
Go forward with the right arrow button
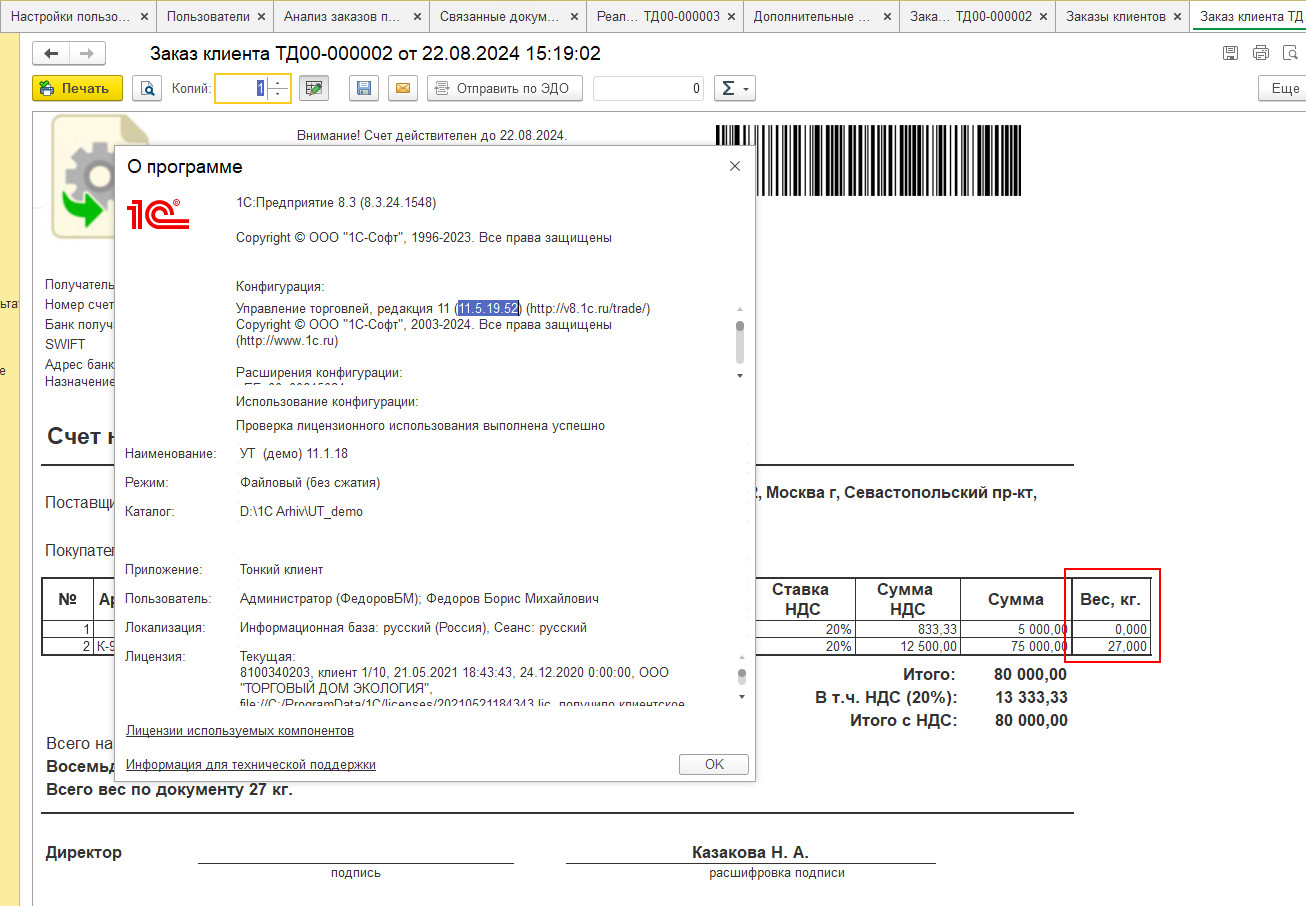[87, 54]
